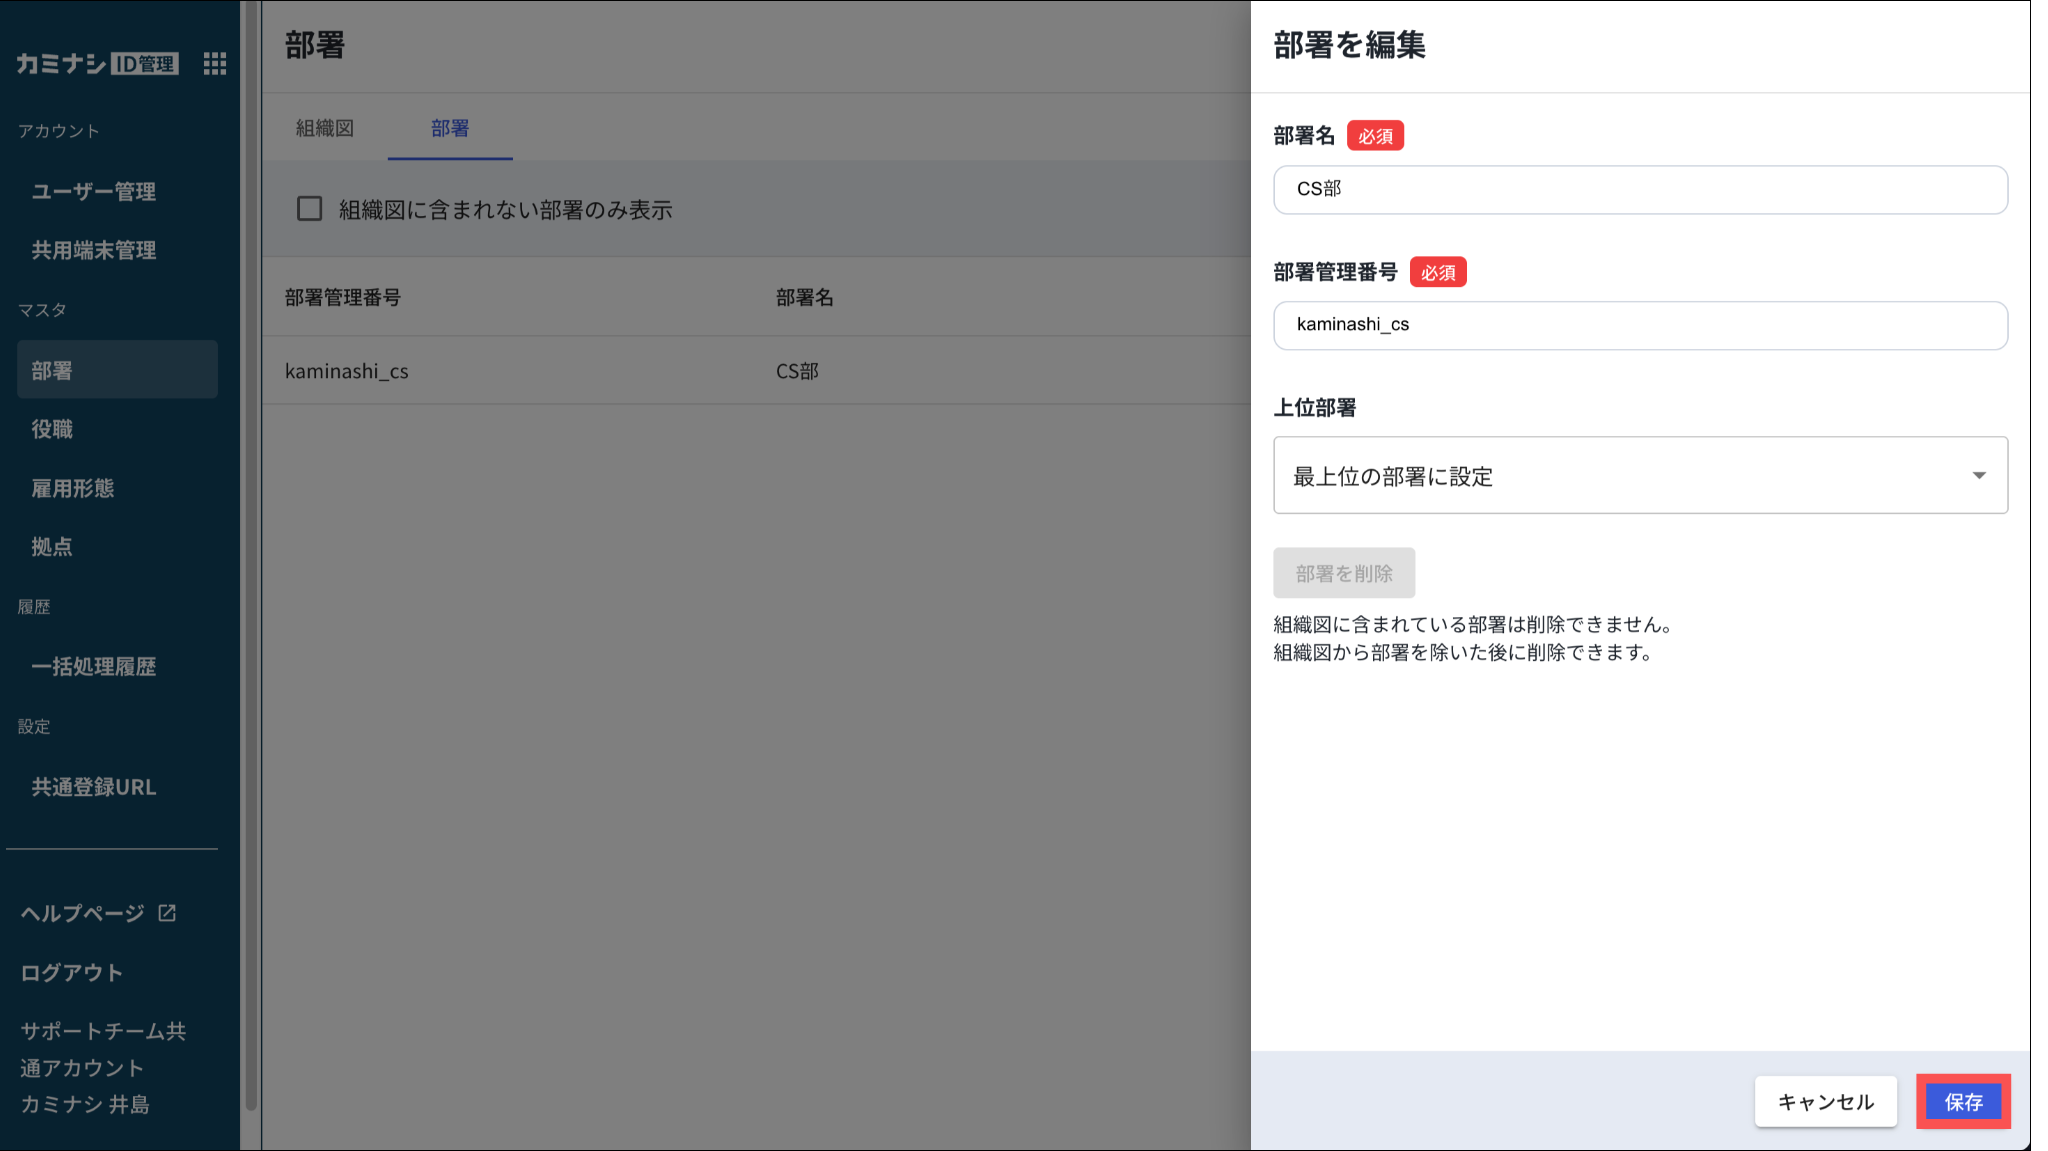
Task: Toggle 組織図に含まれない部署のみ表示 checkbox
Action: pos(310,209)
